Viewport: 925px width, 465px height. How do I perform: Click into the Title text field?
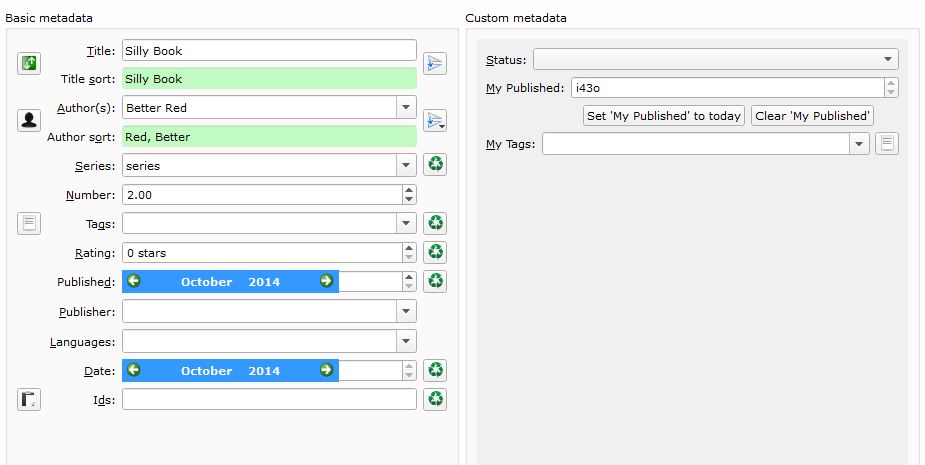point(268,51)
